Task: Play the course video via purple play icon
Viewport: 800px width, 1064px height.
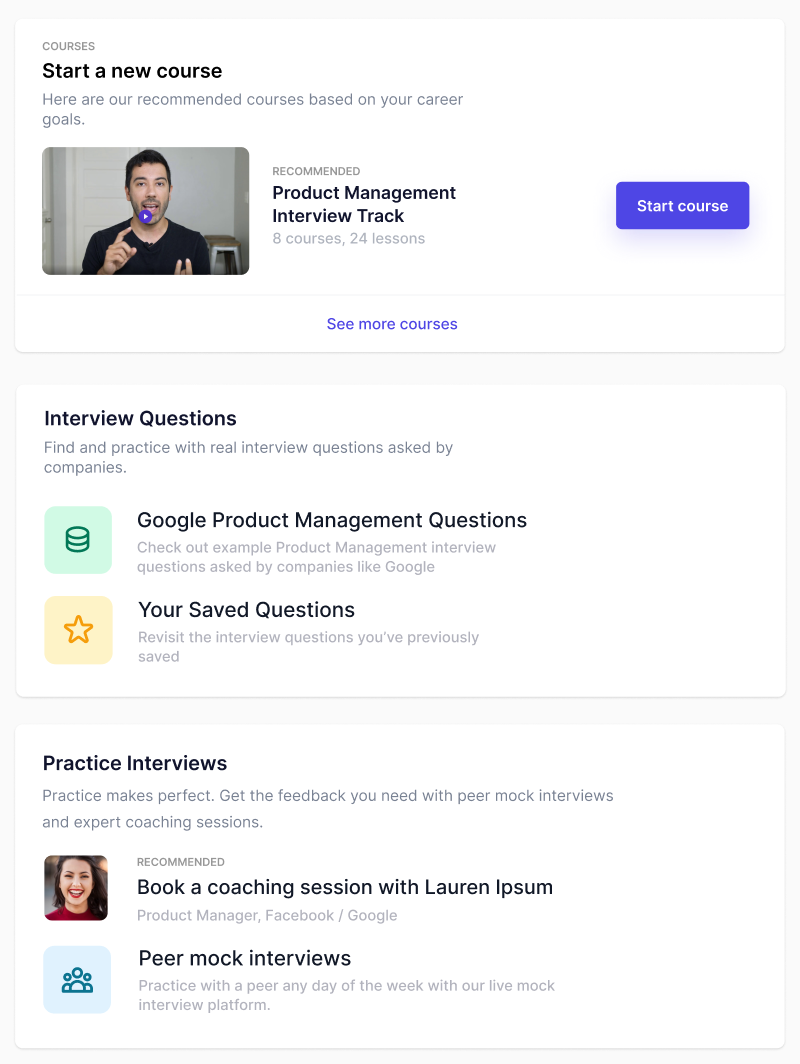Action: [145, 216]
